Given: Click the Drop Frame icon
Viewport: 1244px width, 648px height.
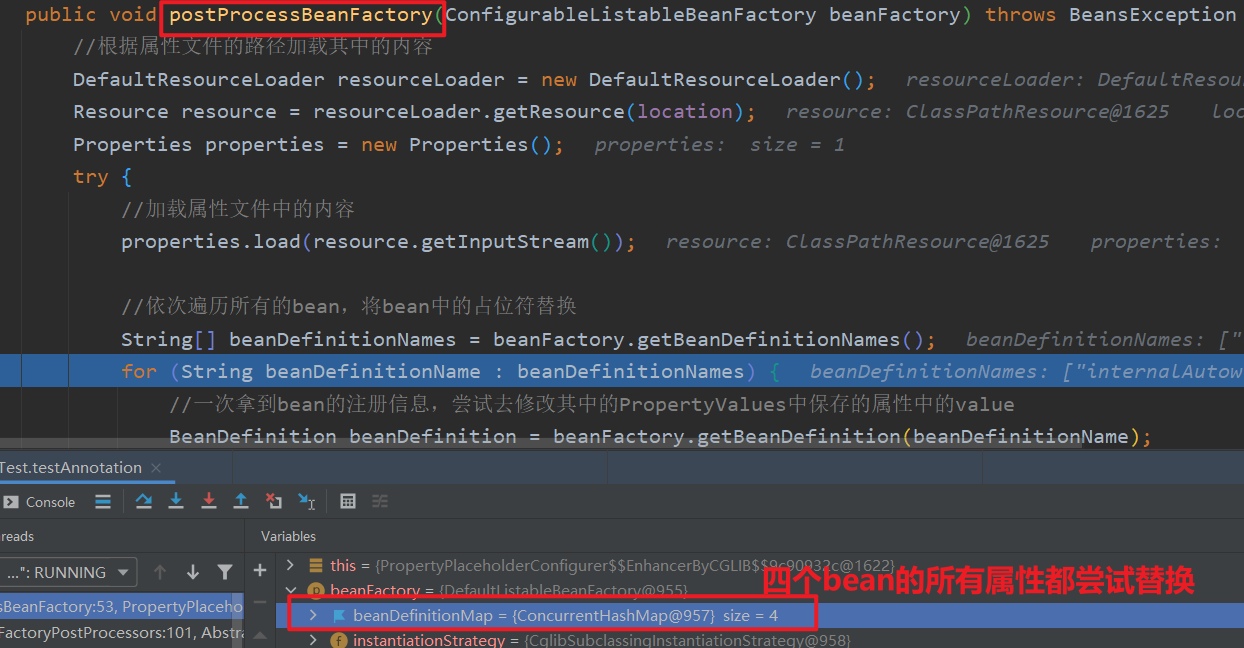Looking at the screenshot, I should pos(273,501).
